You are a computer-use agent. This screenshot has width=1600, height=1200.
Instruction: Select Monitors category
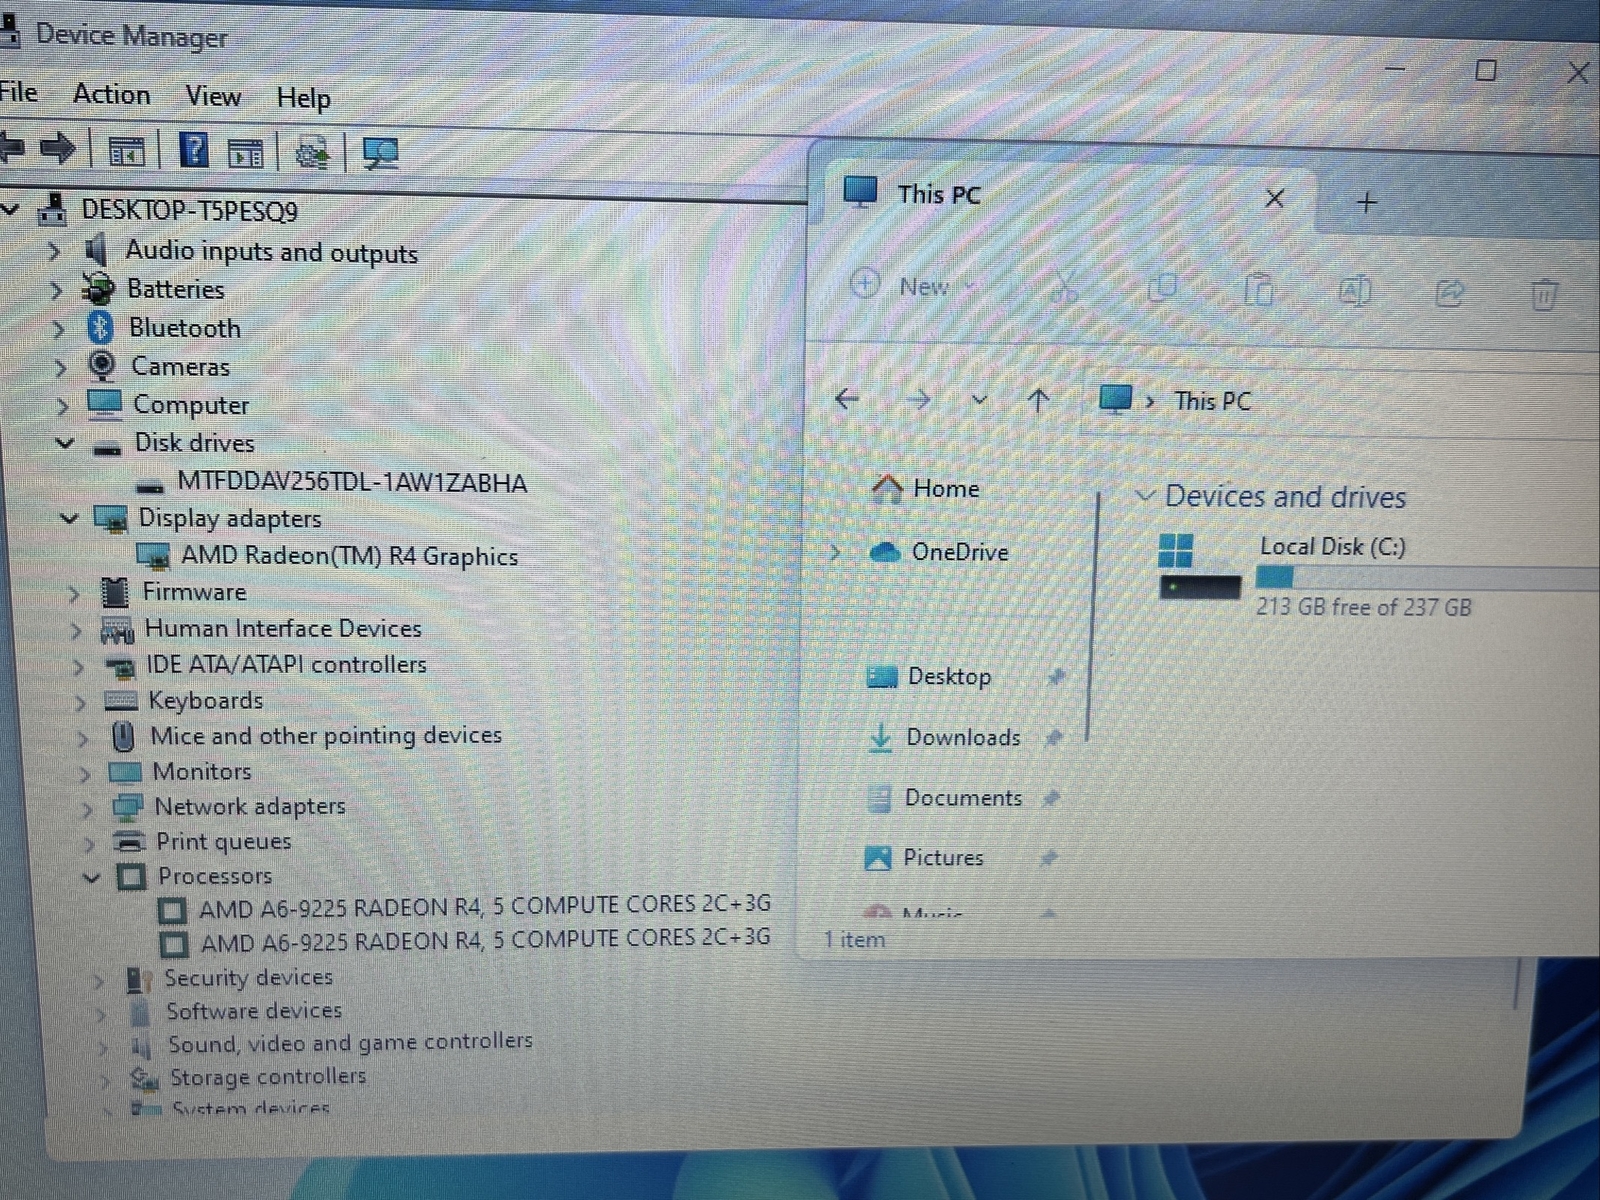(x=201, y=772)
